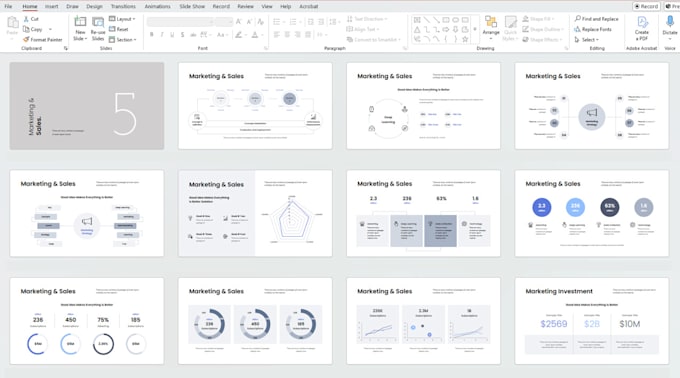
Task: Switch to the Acrobat tab
Action: pos(309,7)
